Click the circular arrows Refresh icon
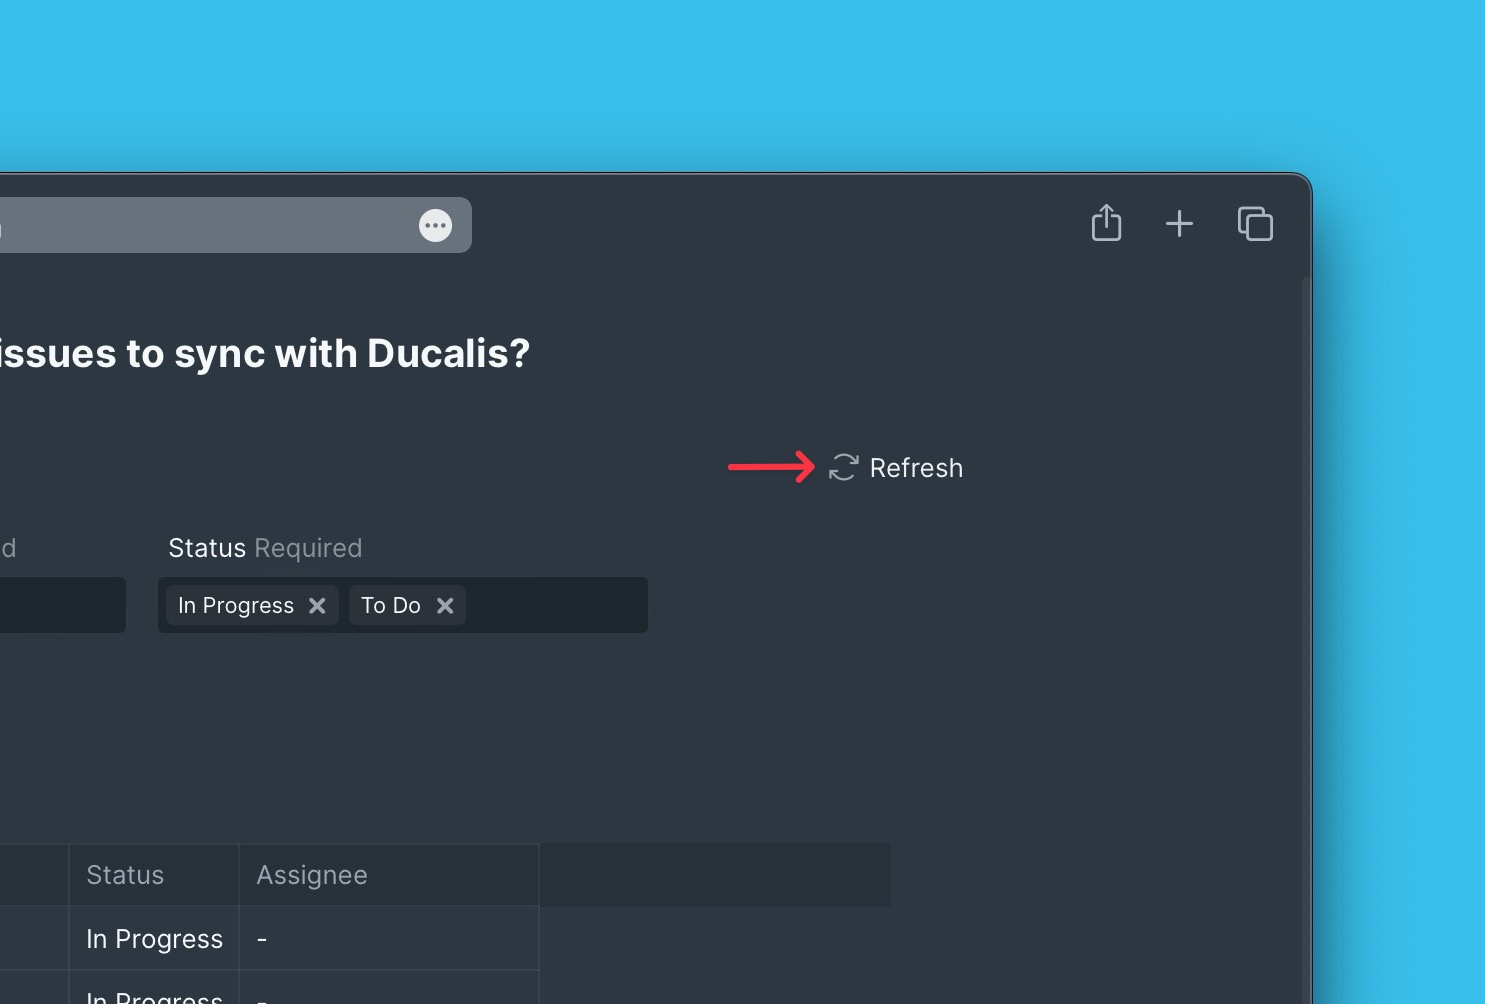 pos(843,467)
